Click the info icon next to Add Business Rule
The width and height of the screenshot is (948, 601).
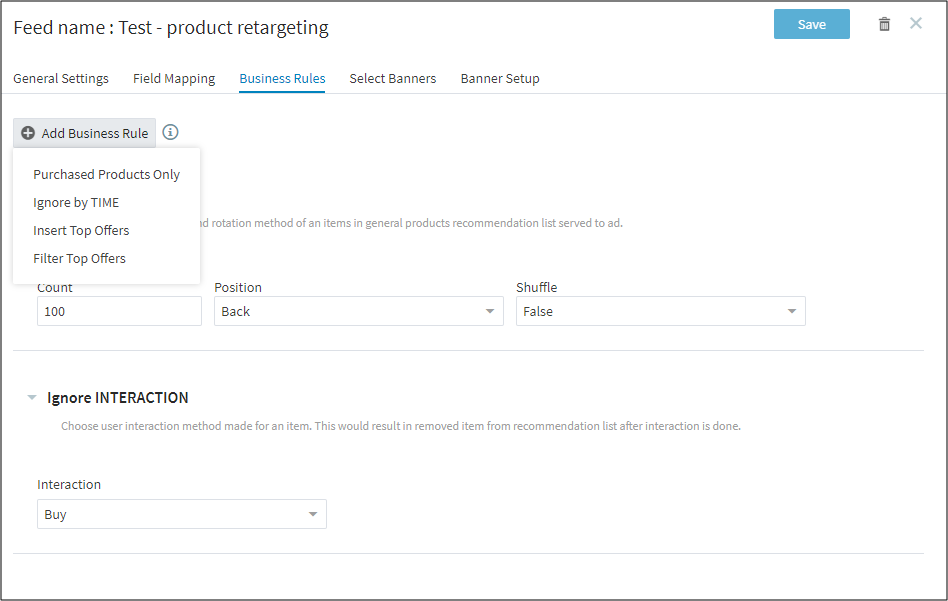click(170, 132)
